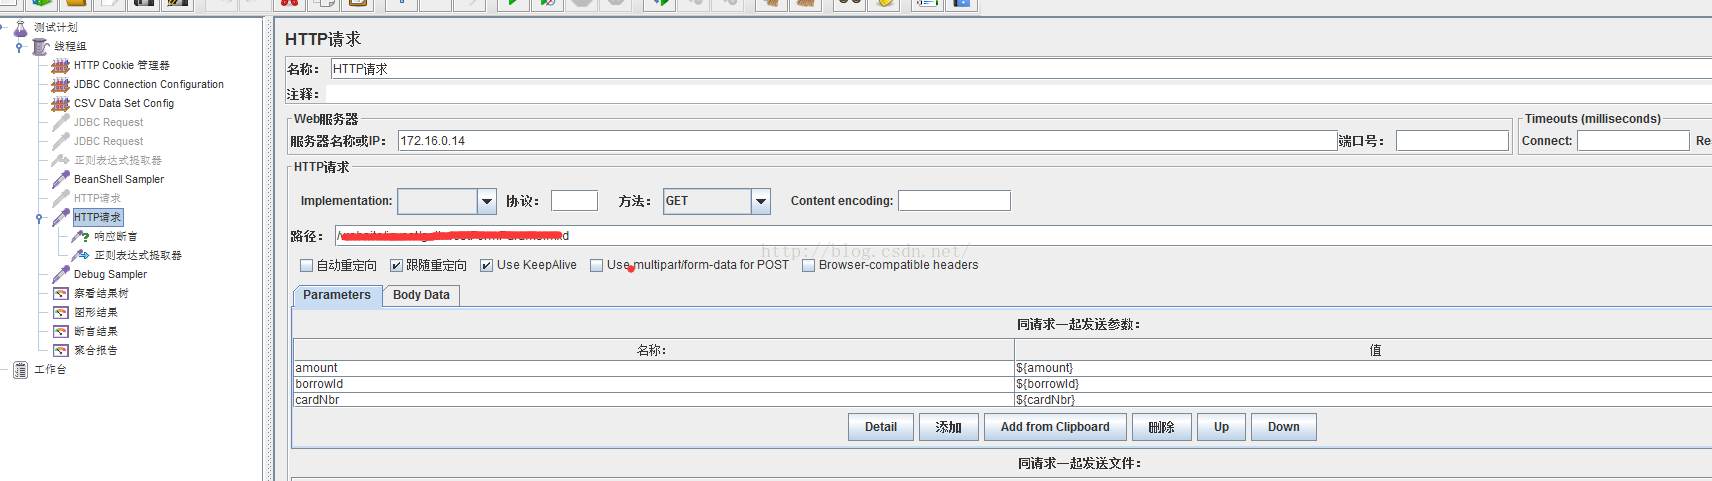Screen dimensions: 1712x481
Task: Click the 端口号 port field
Action: pyautogui.click(x=1452, y=141)
